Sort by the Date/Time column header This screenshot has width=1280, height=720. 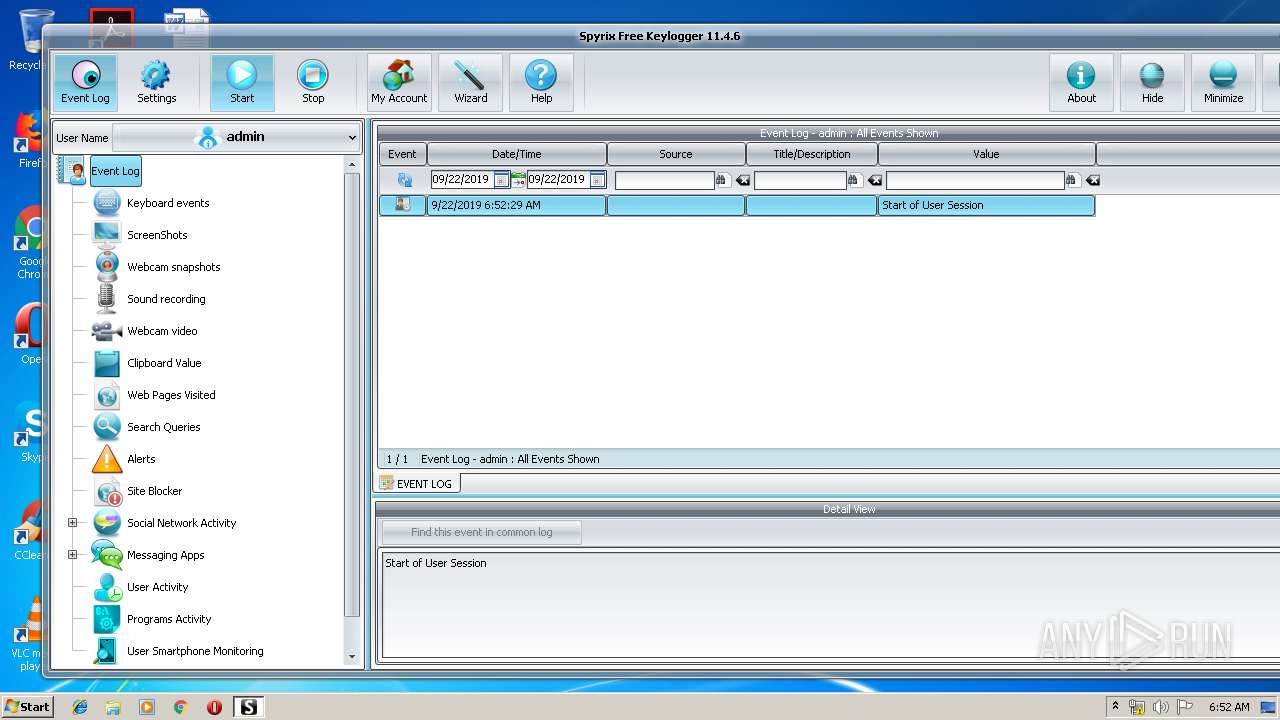coord(516,154)
